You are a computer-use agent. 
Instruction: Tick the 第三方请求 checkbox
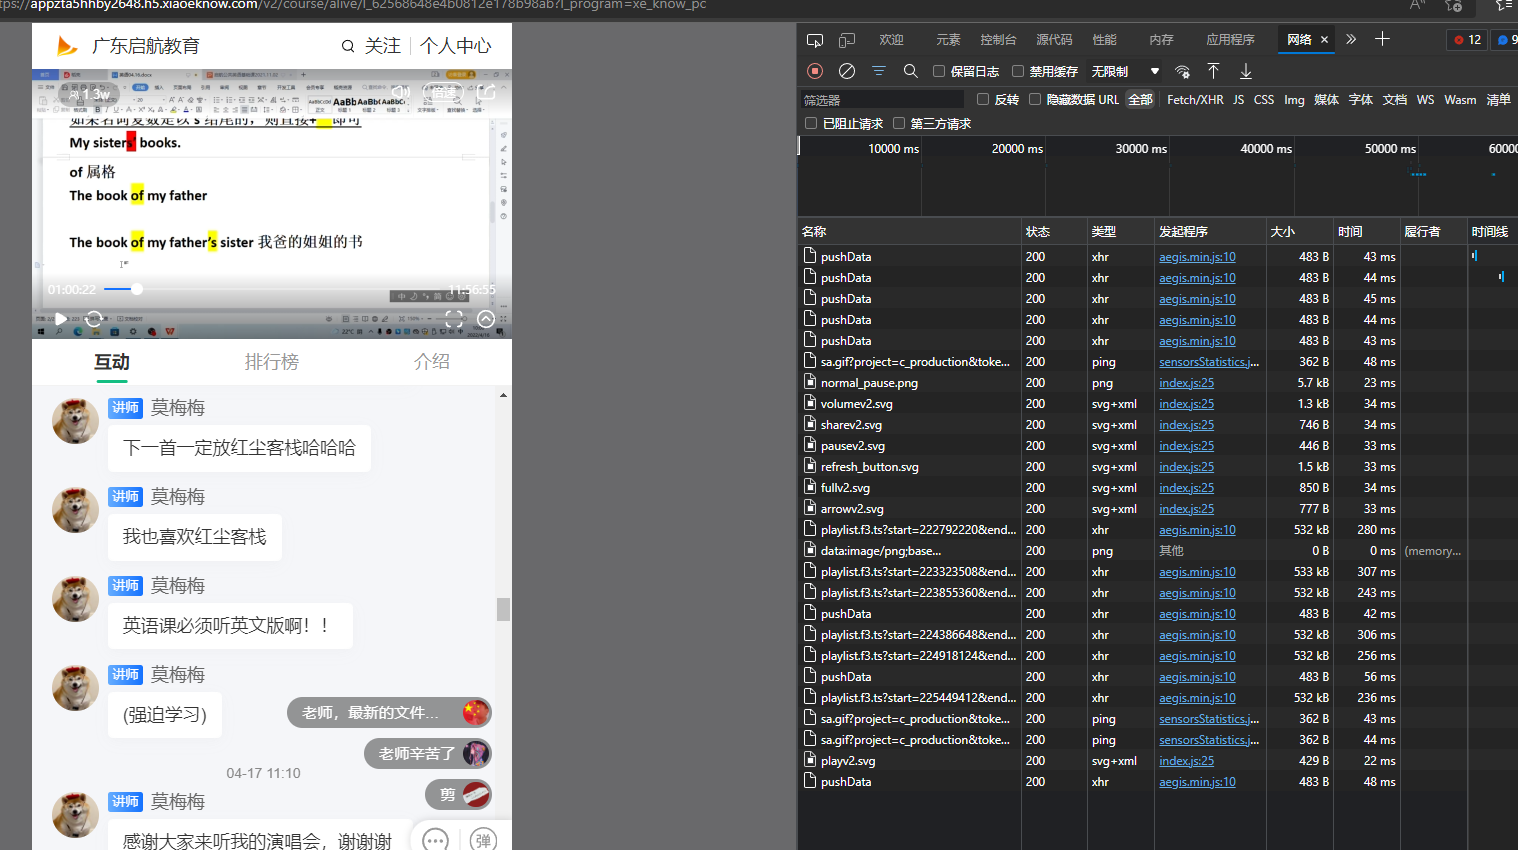coord(899,124)
